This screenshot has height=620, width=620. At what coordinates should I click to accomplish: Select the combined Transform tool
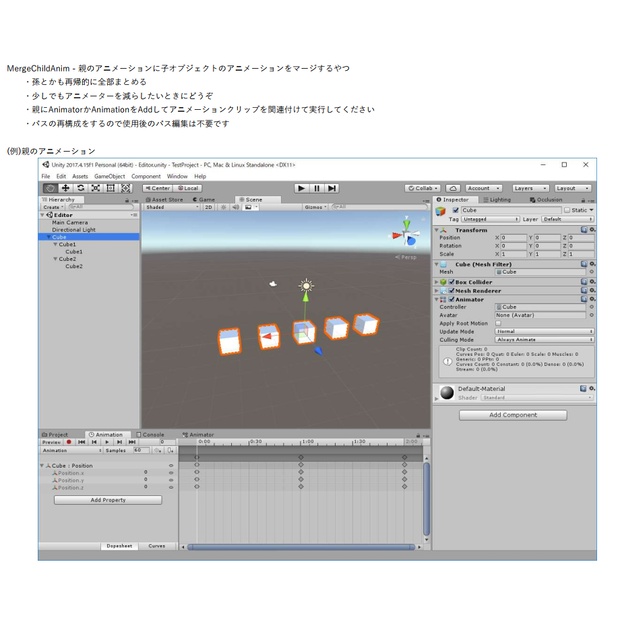[x=126, y=188]
